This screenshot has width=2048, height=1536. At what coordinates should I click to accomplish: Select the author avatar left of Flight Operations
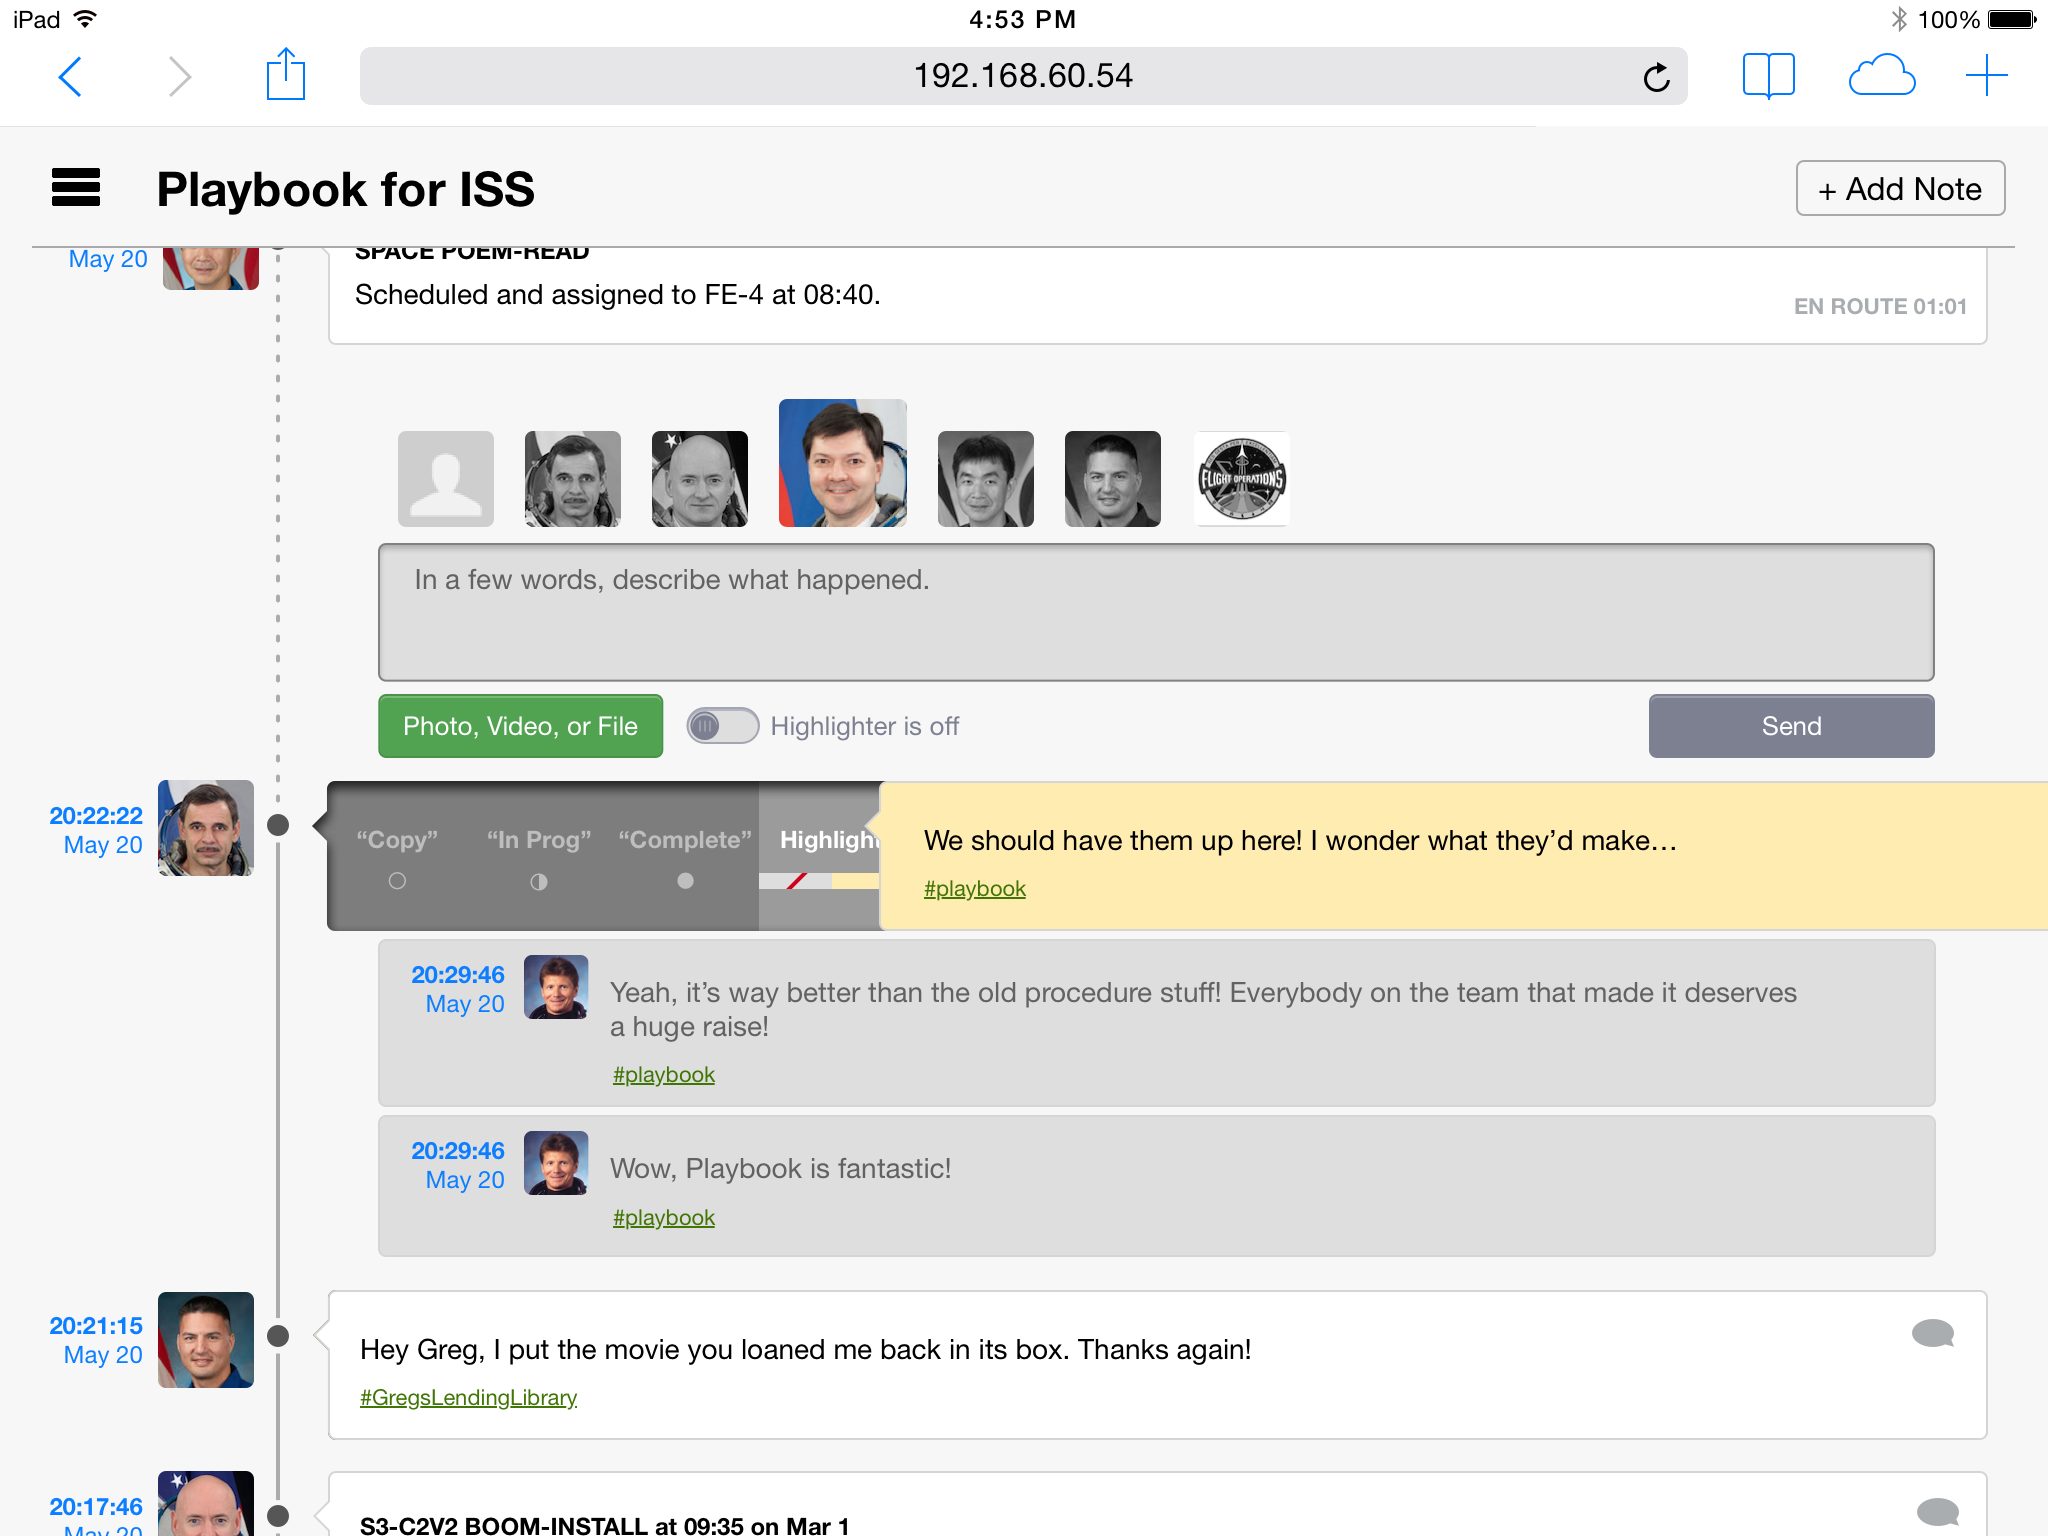pyautogui.click(x=1113, y=479)
